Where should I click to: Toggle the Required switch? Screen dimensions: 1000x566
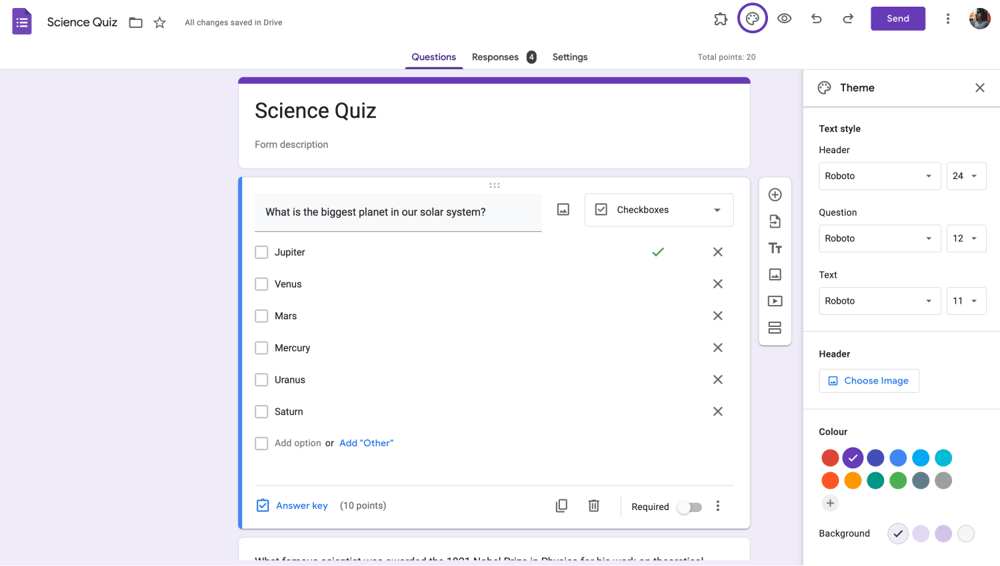point(690,507)
